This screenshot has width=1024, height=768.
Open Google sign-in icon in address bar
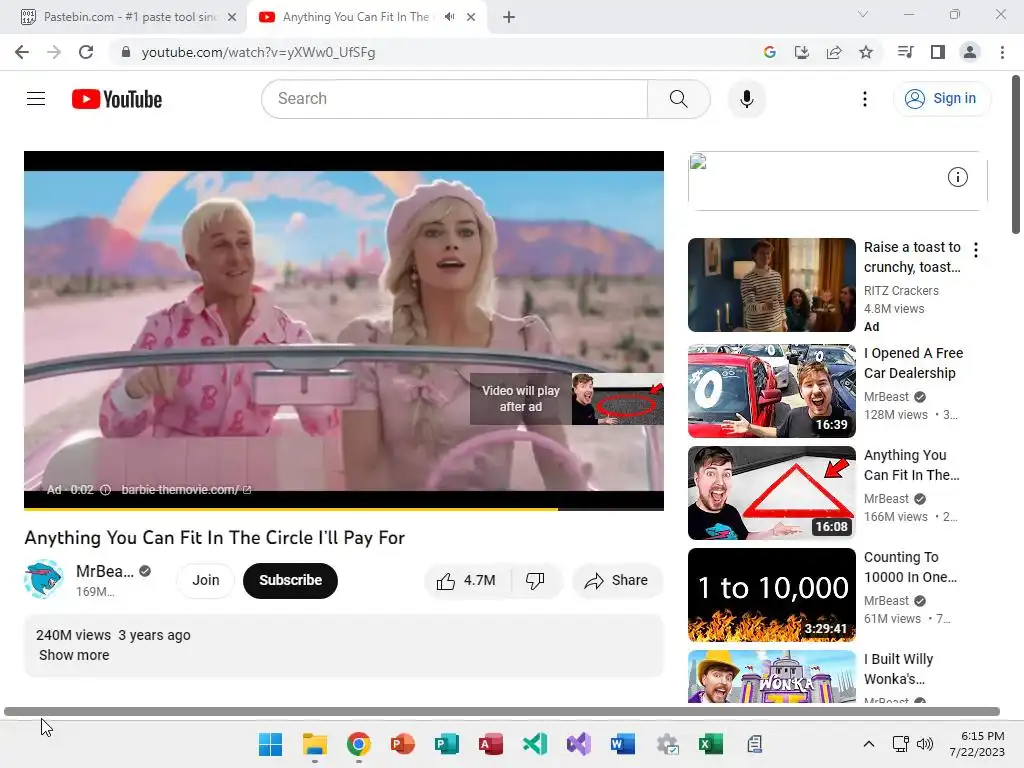pyautogui.click(x=769, y=52)
